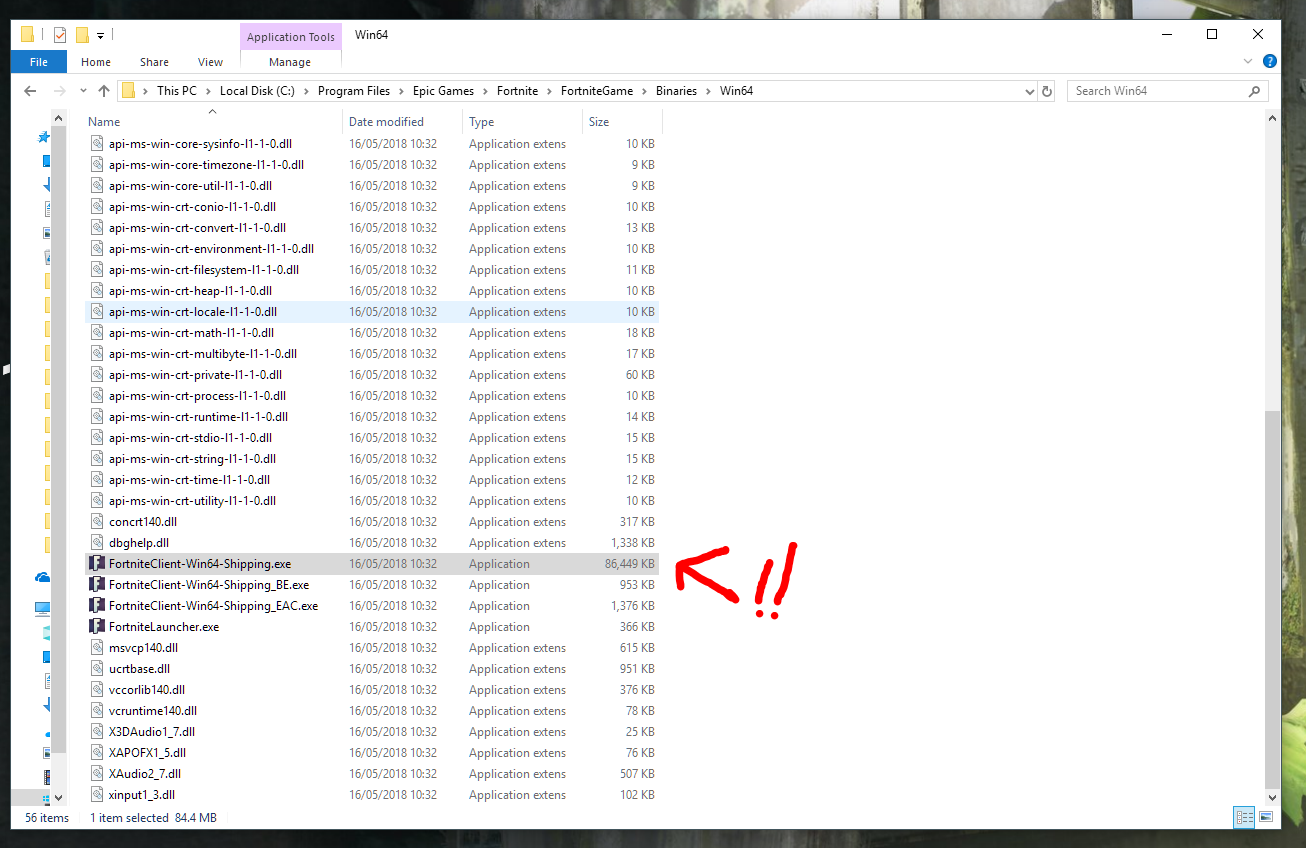Click the refresh button in the address bar
The image size is (1306, 848).
pyautogui.click(x=1047, y=90)
